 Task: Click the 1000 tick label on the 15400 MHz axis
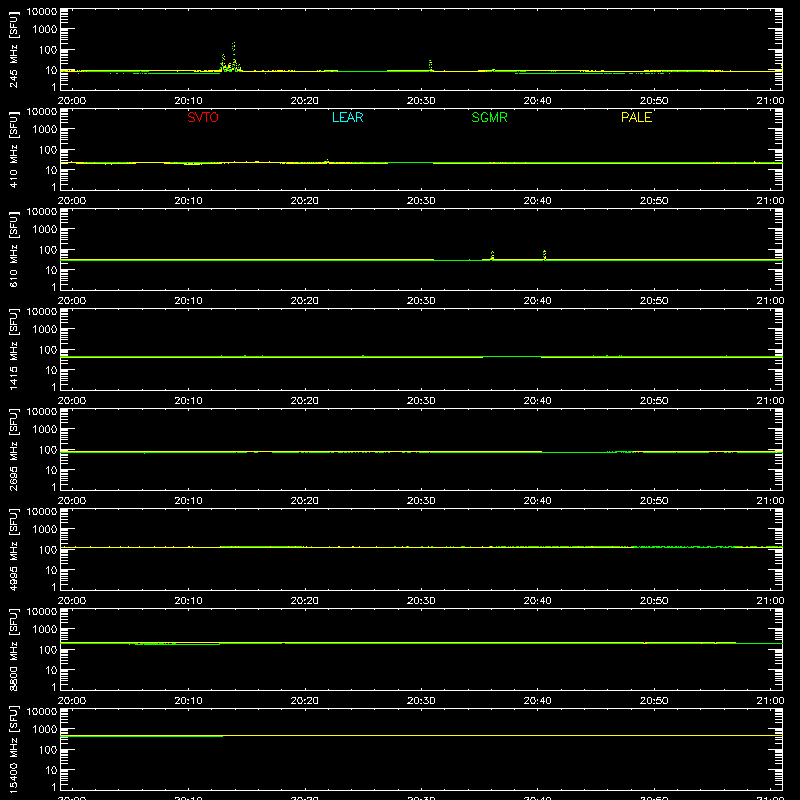[45, 730]
